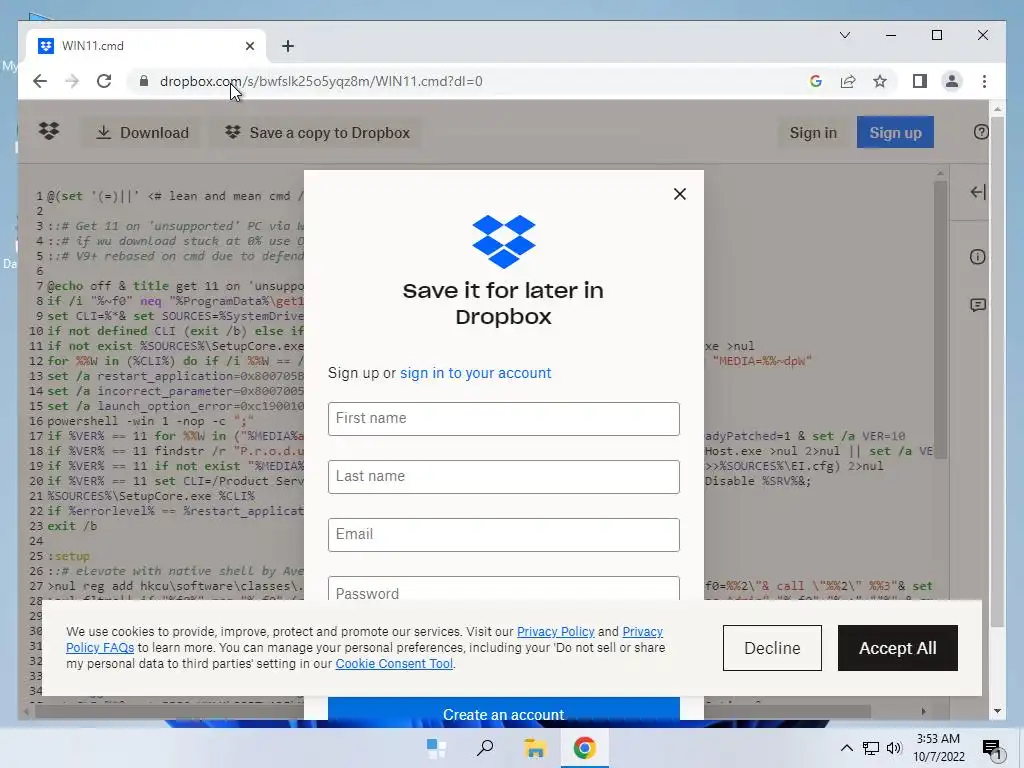Click the browser forward arrow
Viewport: 1024px width, 768px height.
point(72,81)
